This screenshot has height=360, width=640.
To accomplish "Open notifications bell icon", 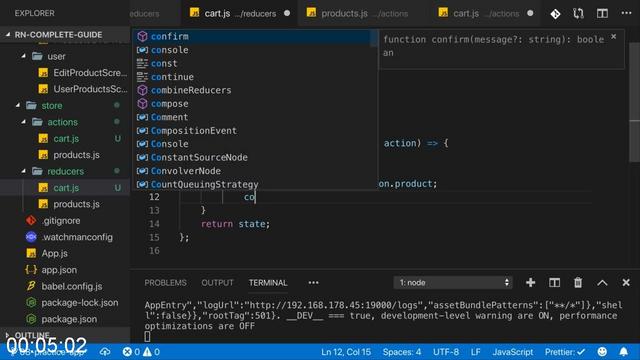I will tap(624, 352).
